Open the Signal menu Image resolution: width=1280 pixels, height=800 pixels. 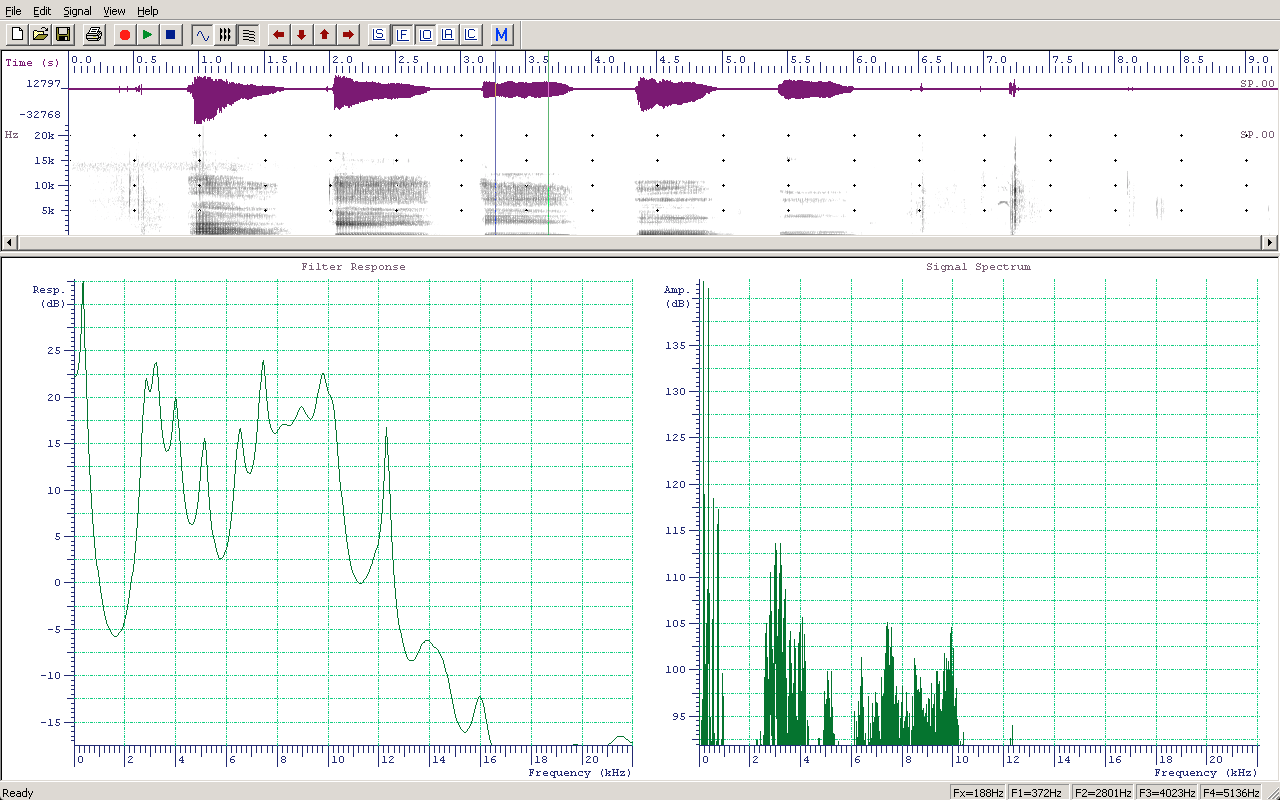pyautogui.click(x=77, y=11)
